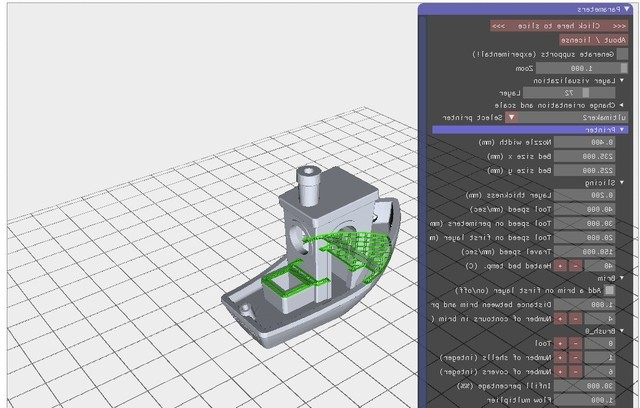This screenshot has width=640, height=408.
Task: Enable Generate supports (experimental) checkbox
Action: (623, 53)
